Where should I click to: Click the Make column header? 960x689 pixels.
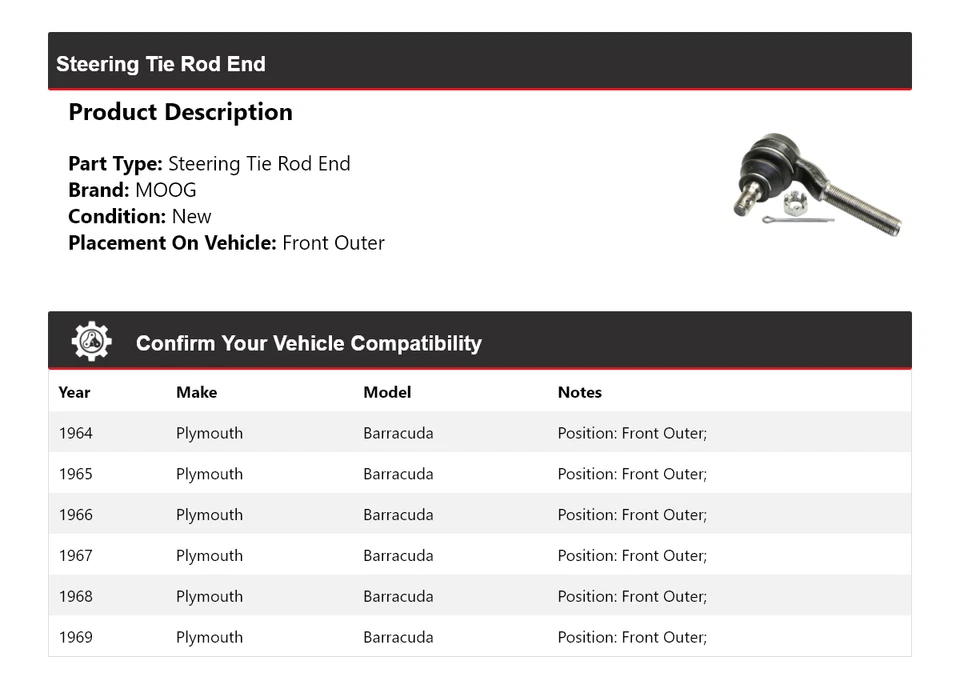point(196,392)
